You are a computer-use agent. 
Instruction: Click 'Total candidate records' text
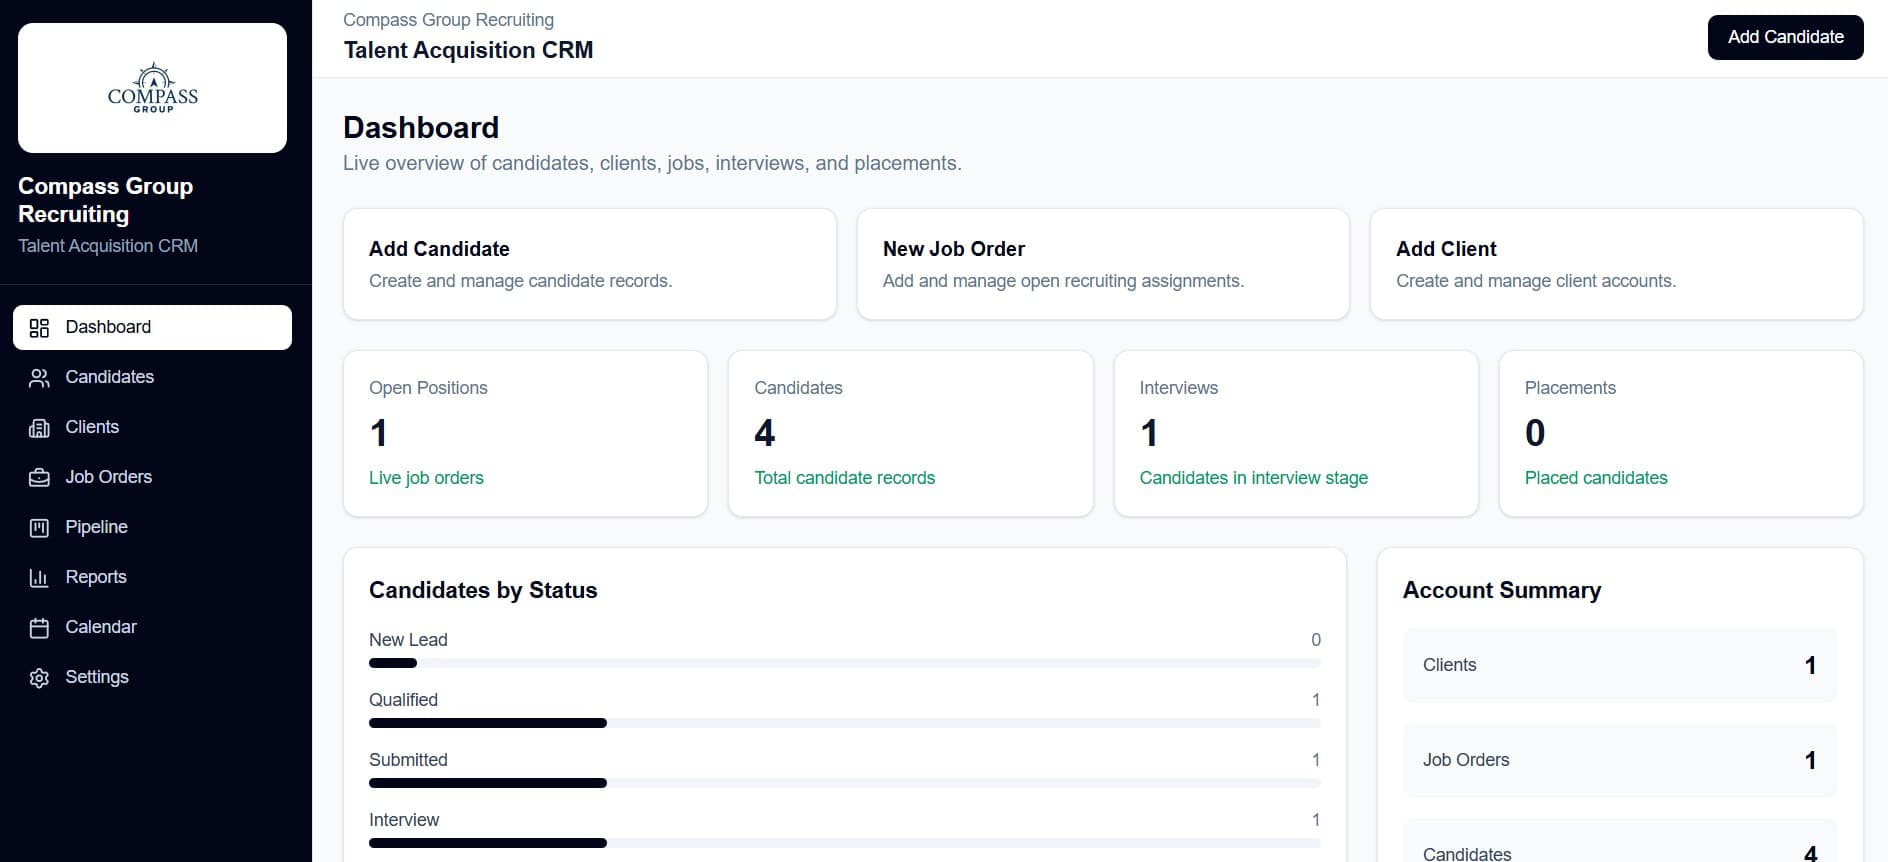[844, 478]
